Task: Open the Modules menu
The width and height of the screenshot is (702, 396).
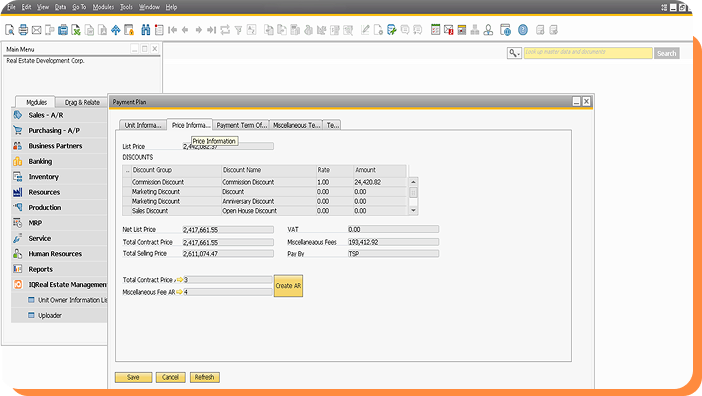Action: pos(103,7)
